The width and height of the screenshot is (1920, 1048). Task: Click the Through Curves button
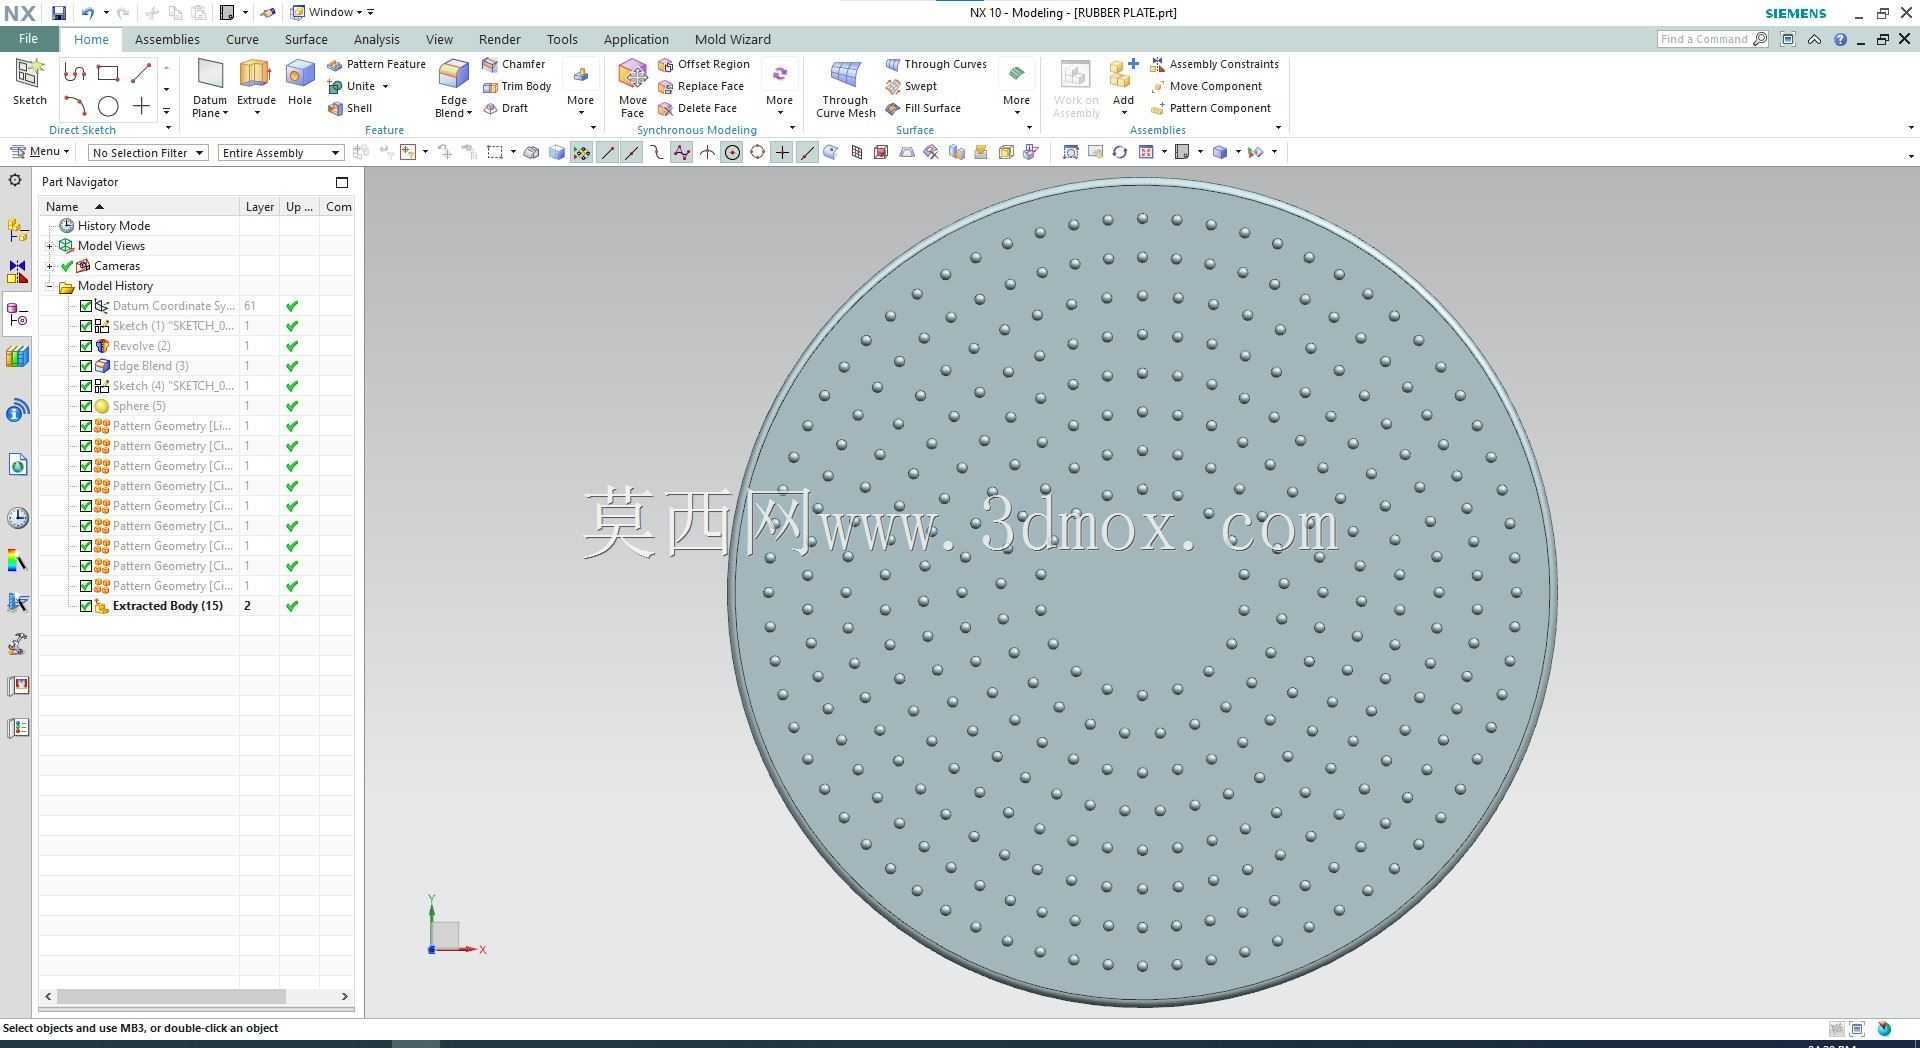coord(936,64)
